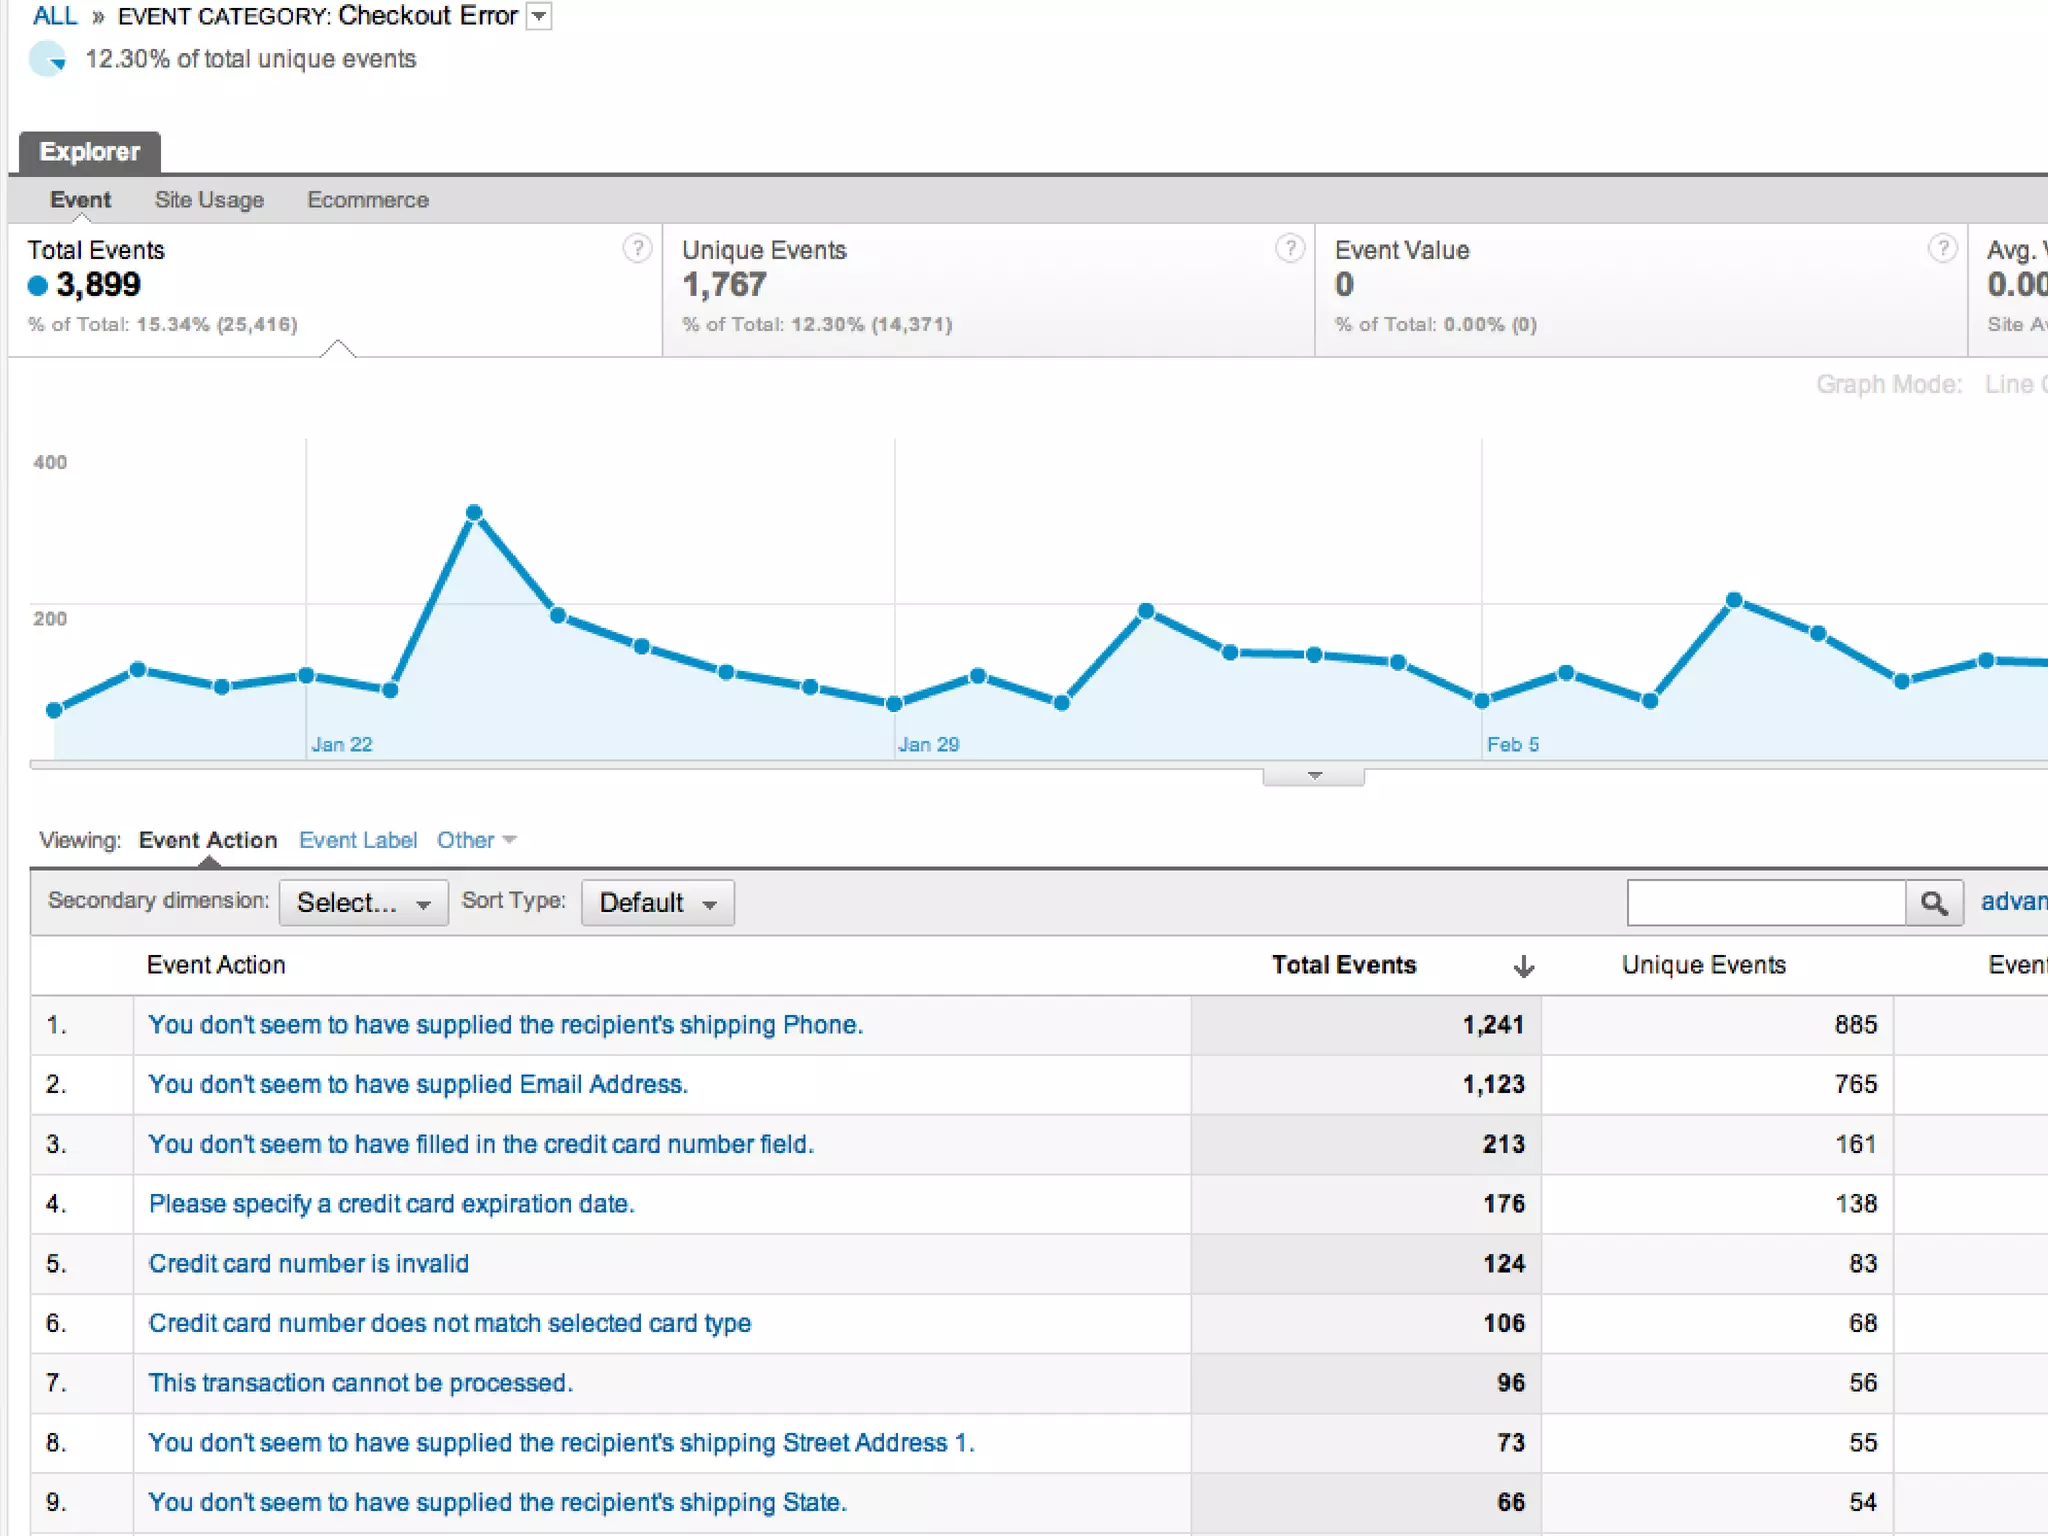Click the table search magnifier button
This screenshot has height=1536, width=2048.
[x=1934, y=903]
